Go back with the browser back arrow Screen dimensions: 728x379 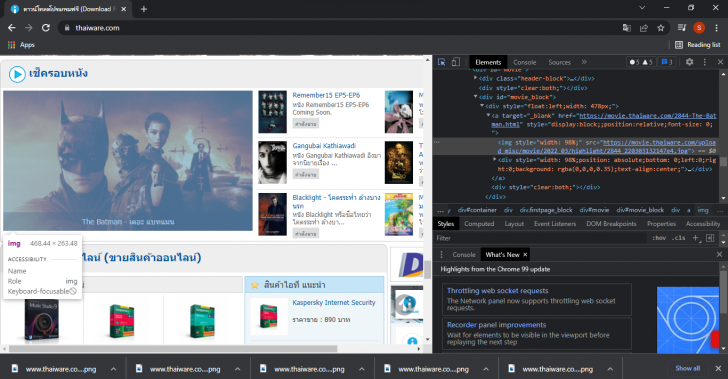tap(12, 28)
